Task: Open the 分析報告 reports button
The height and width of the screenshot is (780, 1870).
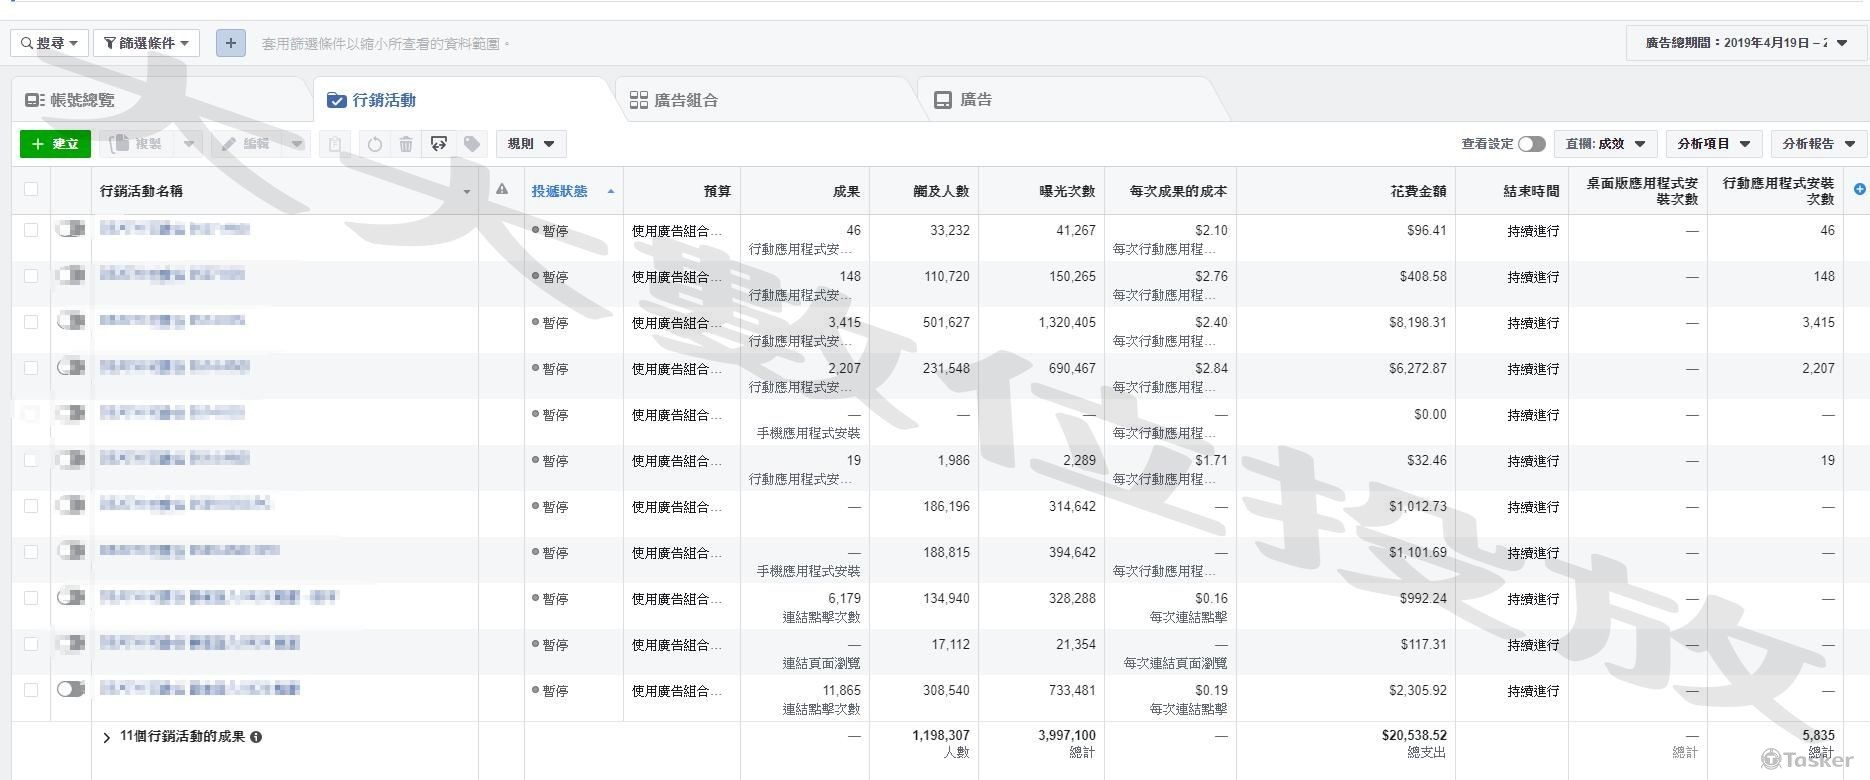Action: tap(1818, 144)
